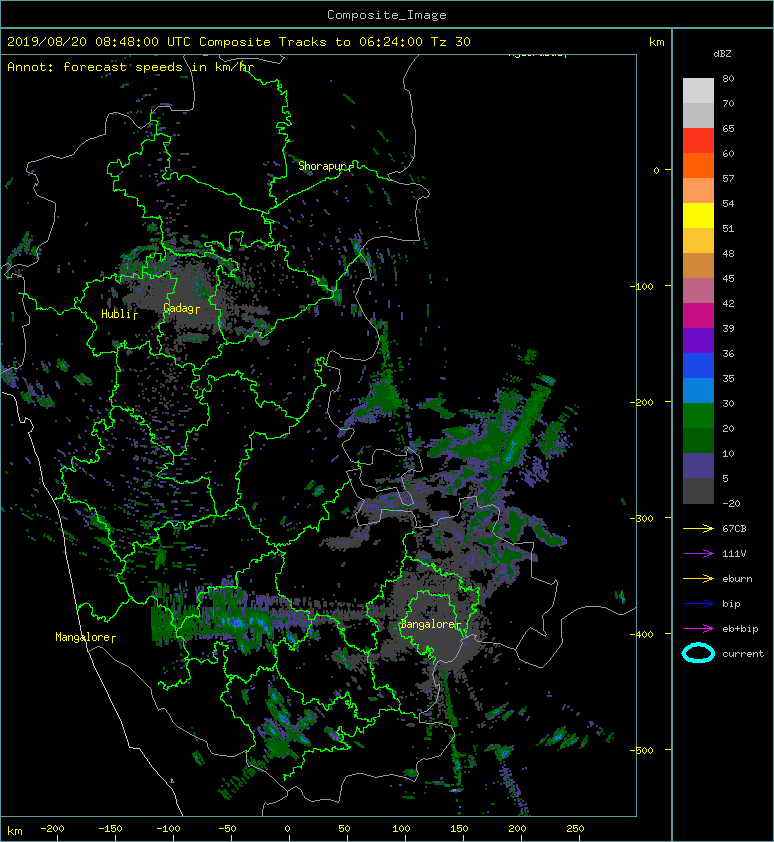Click the km unit label at top right
The image size is (774, 842).
[x=656, y=42]
